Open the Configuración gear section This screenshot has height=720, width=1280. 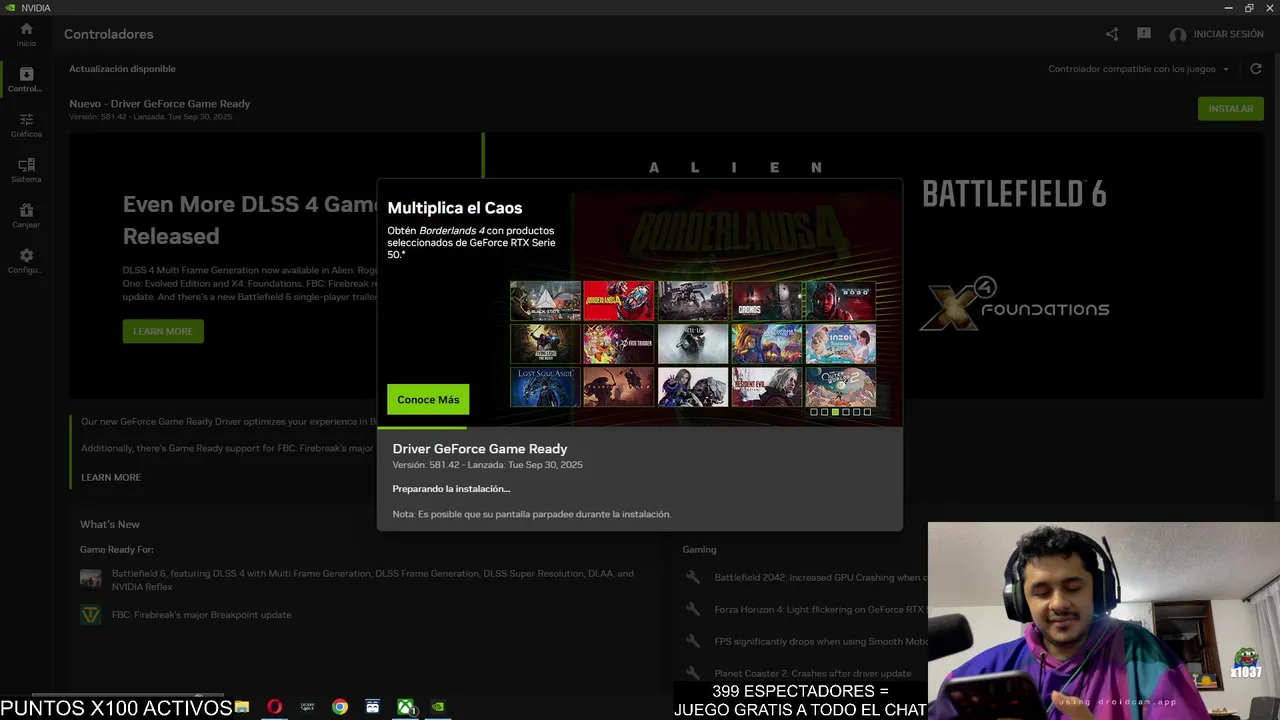pyautogui.click(x=26, y=260)
